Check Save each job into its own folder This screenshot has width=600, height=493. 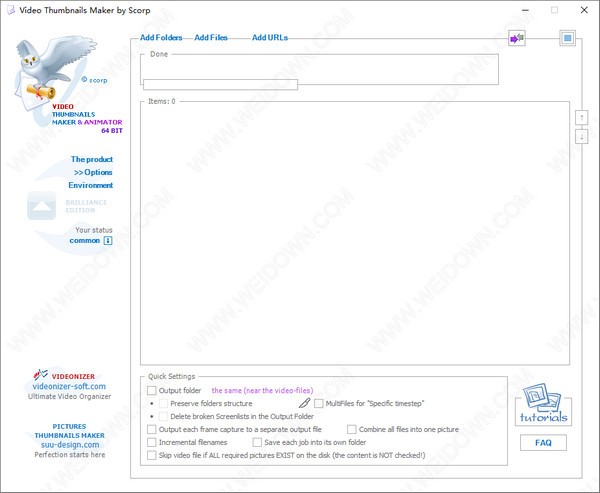pyautogui.click(x=257, y=442)
